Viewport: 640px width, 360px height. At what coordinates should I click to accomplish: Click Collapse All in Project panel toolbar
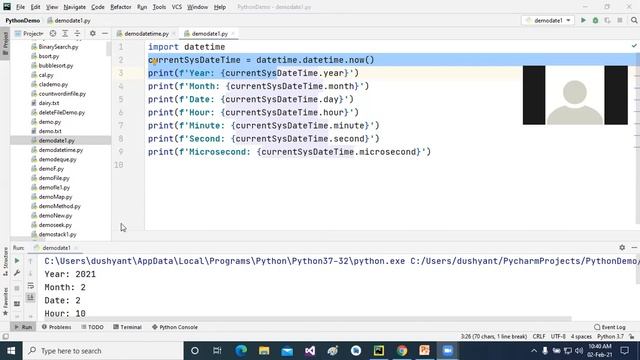click(x=77, y=33)
